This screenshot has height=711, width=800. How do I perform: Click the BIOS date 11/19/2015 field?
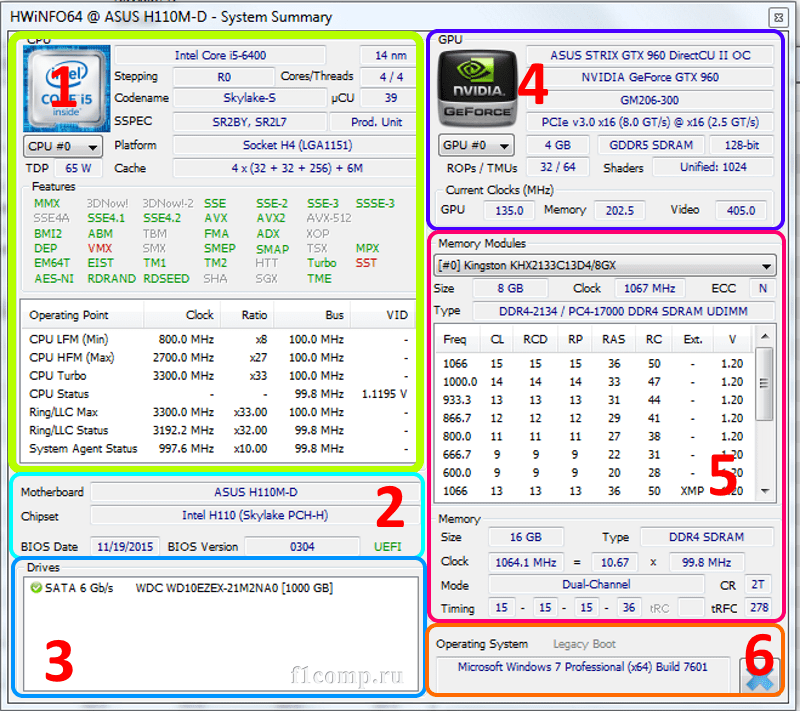point(125,547)
